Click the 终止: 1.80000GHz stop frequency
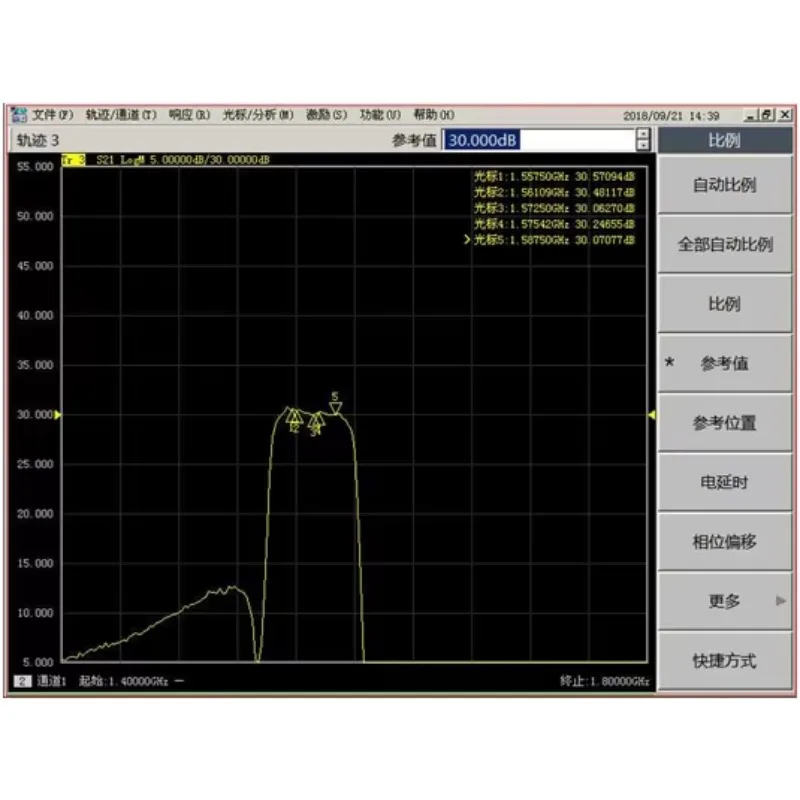800x800 pixels. pyautogui.click(x=604, y=681)
